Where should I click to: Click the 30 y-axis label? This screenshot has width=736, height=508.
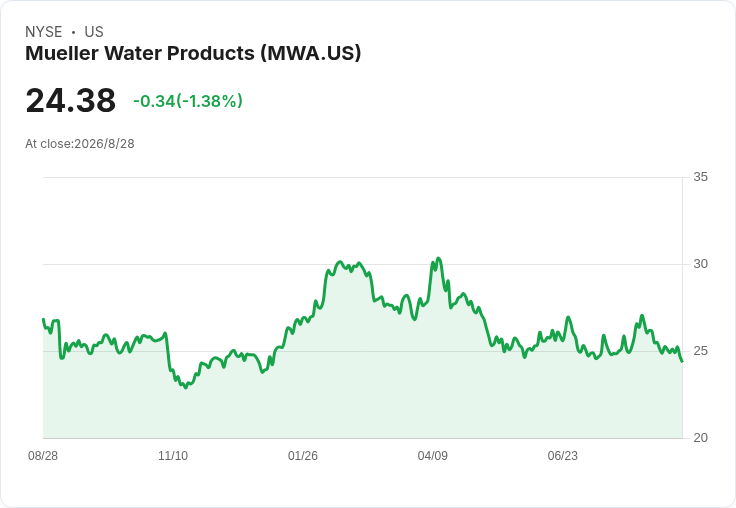700,264
